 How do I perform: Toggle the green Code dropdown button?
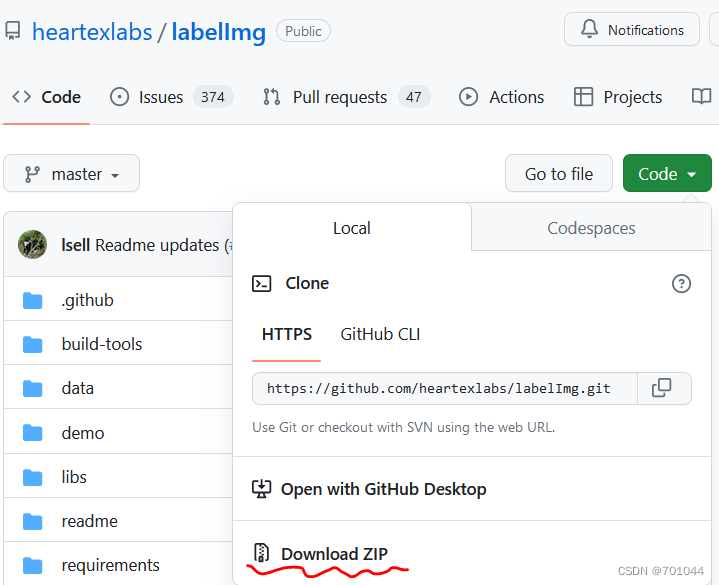pyautogui.click(x=667, y=174)
